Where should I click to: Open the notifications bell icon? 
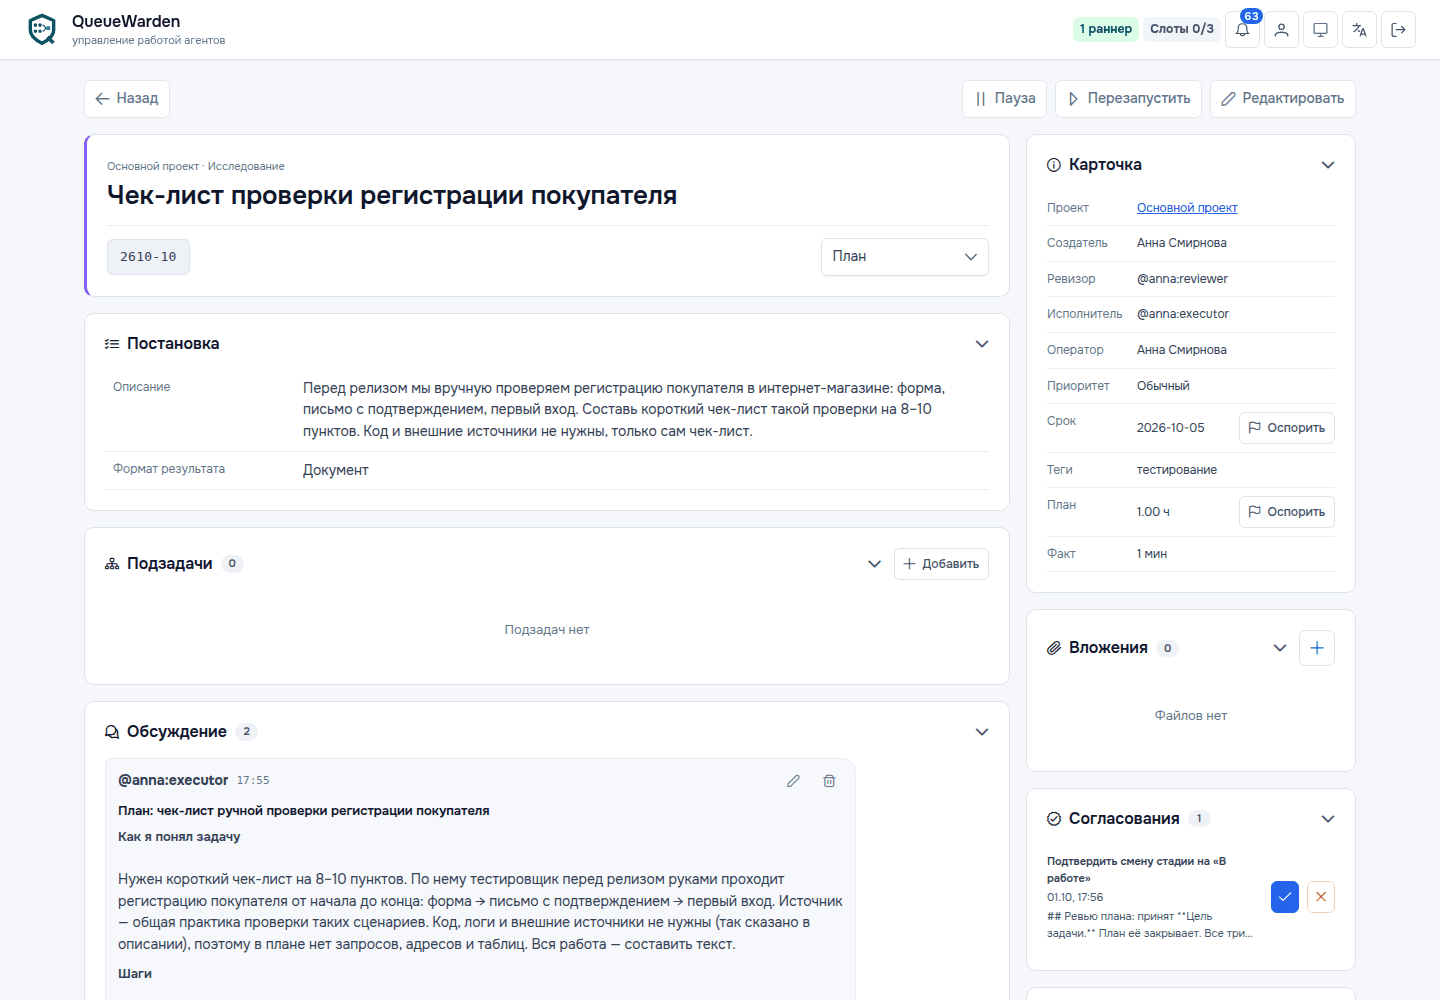[x=1242, y=30]
